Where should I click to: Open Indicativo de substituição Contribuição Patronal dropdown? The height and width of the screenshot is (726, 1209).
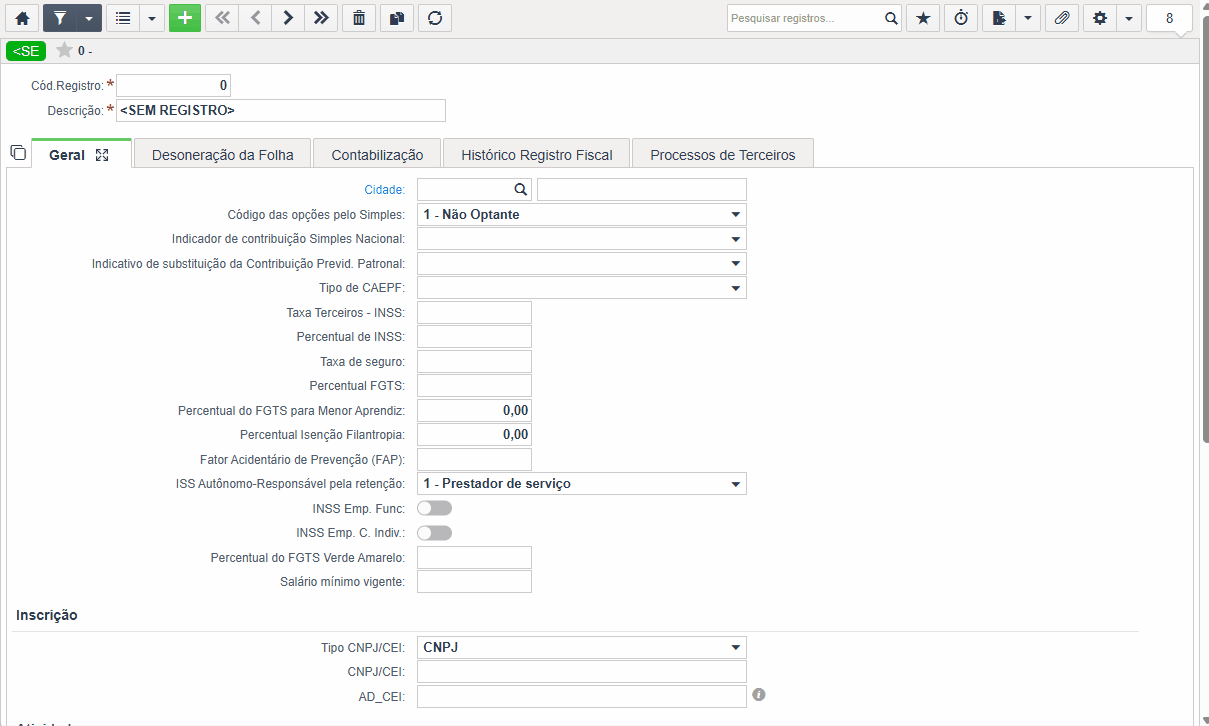pyautogui.click(x=582, y=263)
